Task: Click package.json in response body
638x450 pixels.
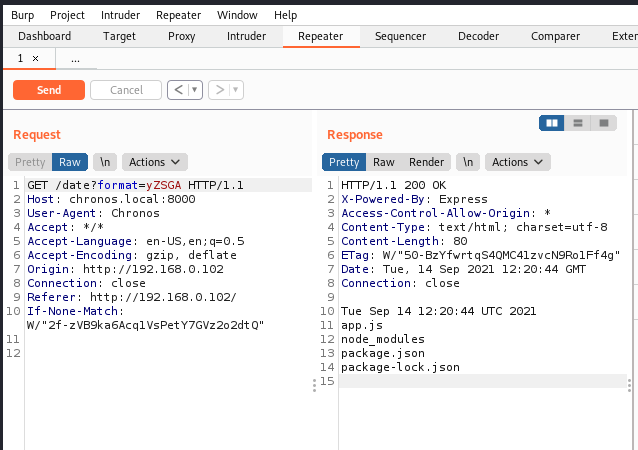Action: click(x=383, y=353)
